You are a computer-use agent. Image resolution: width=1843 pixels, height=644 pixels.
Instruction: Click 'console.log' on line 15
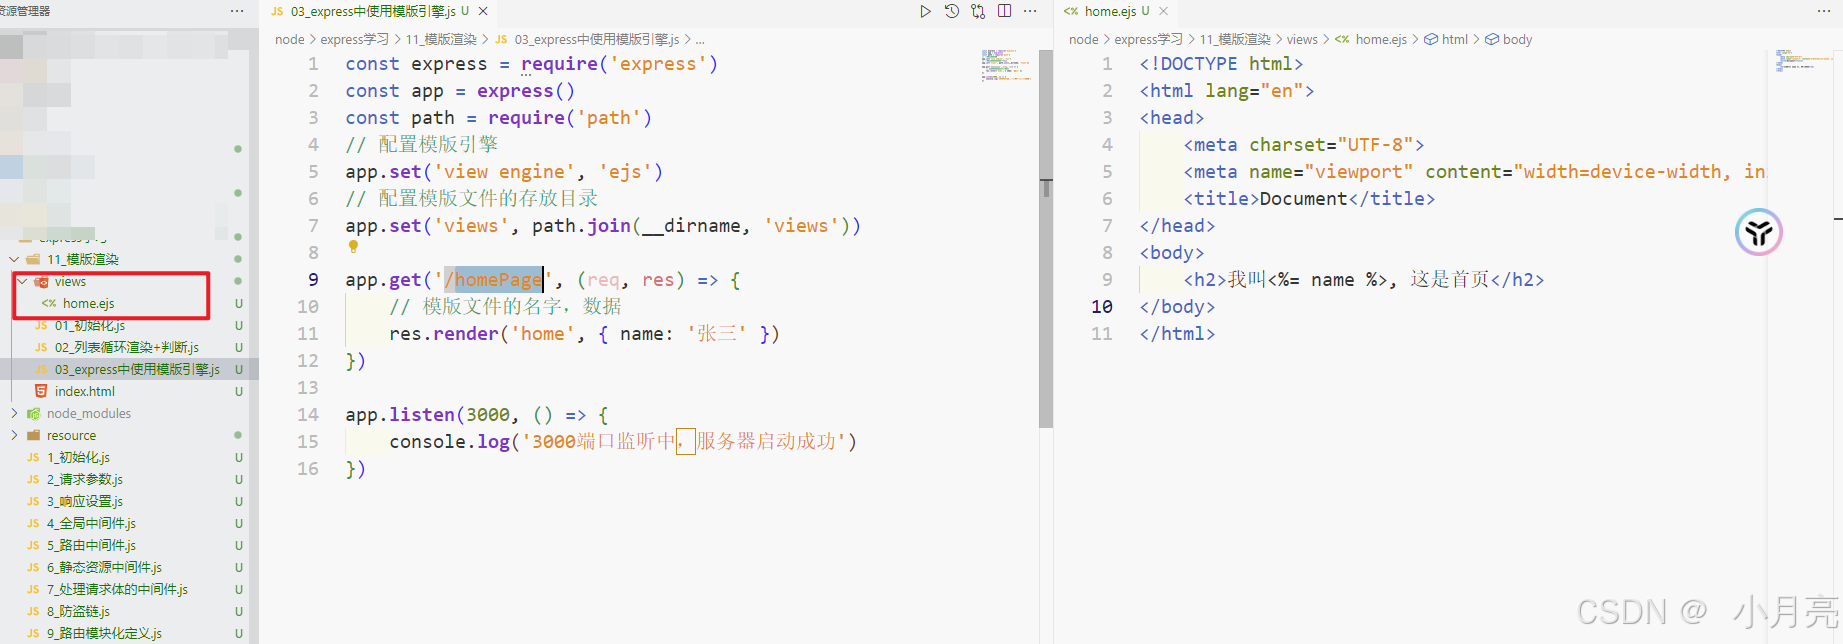449,442
